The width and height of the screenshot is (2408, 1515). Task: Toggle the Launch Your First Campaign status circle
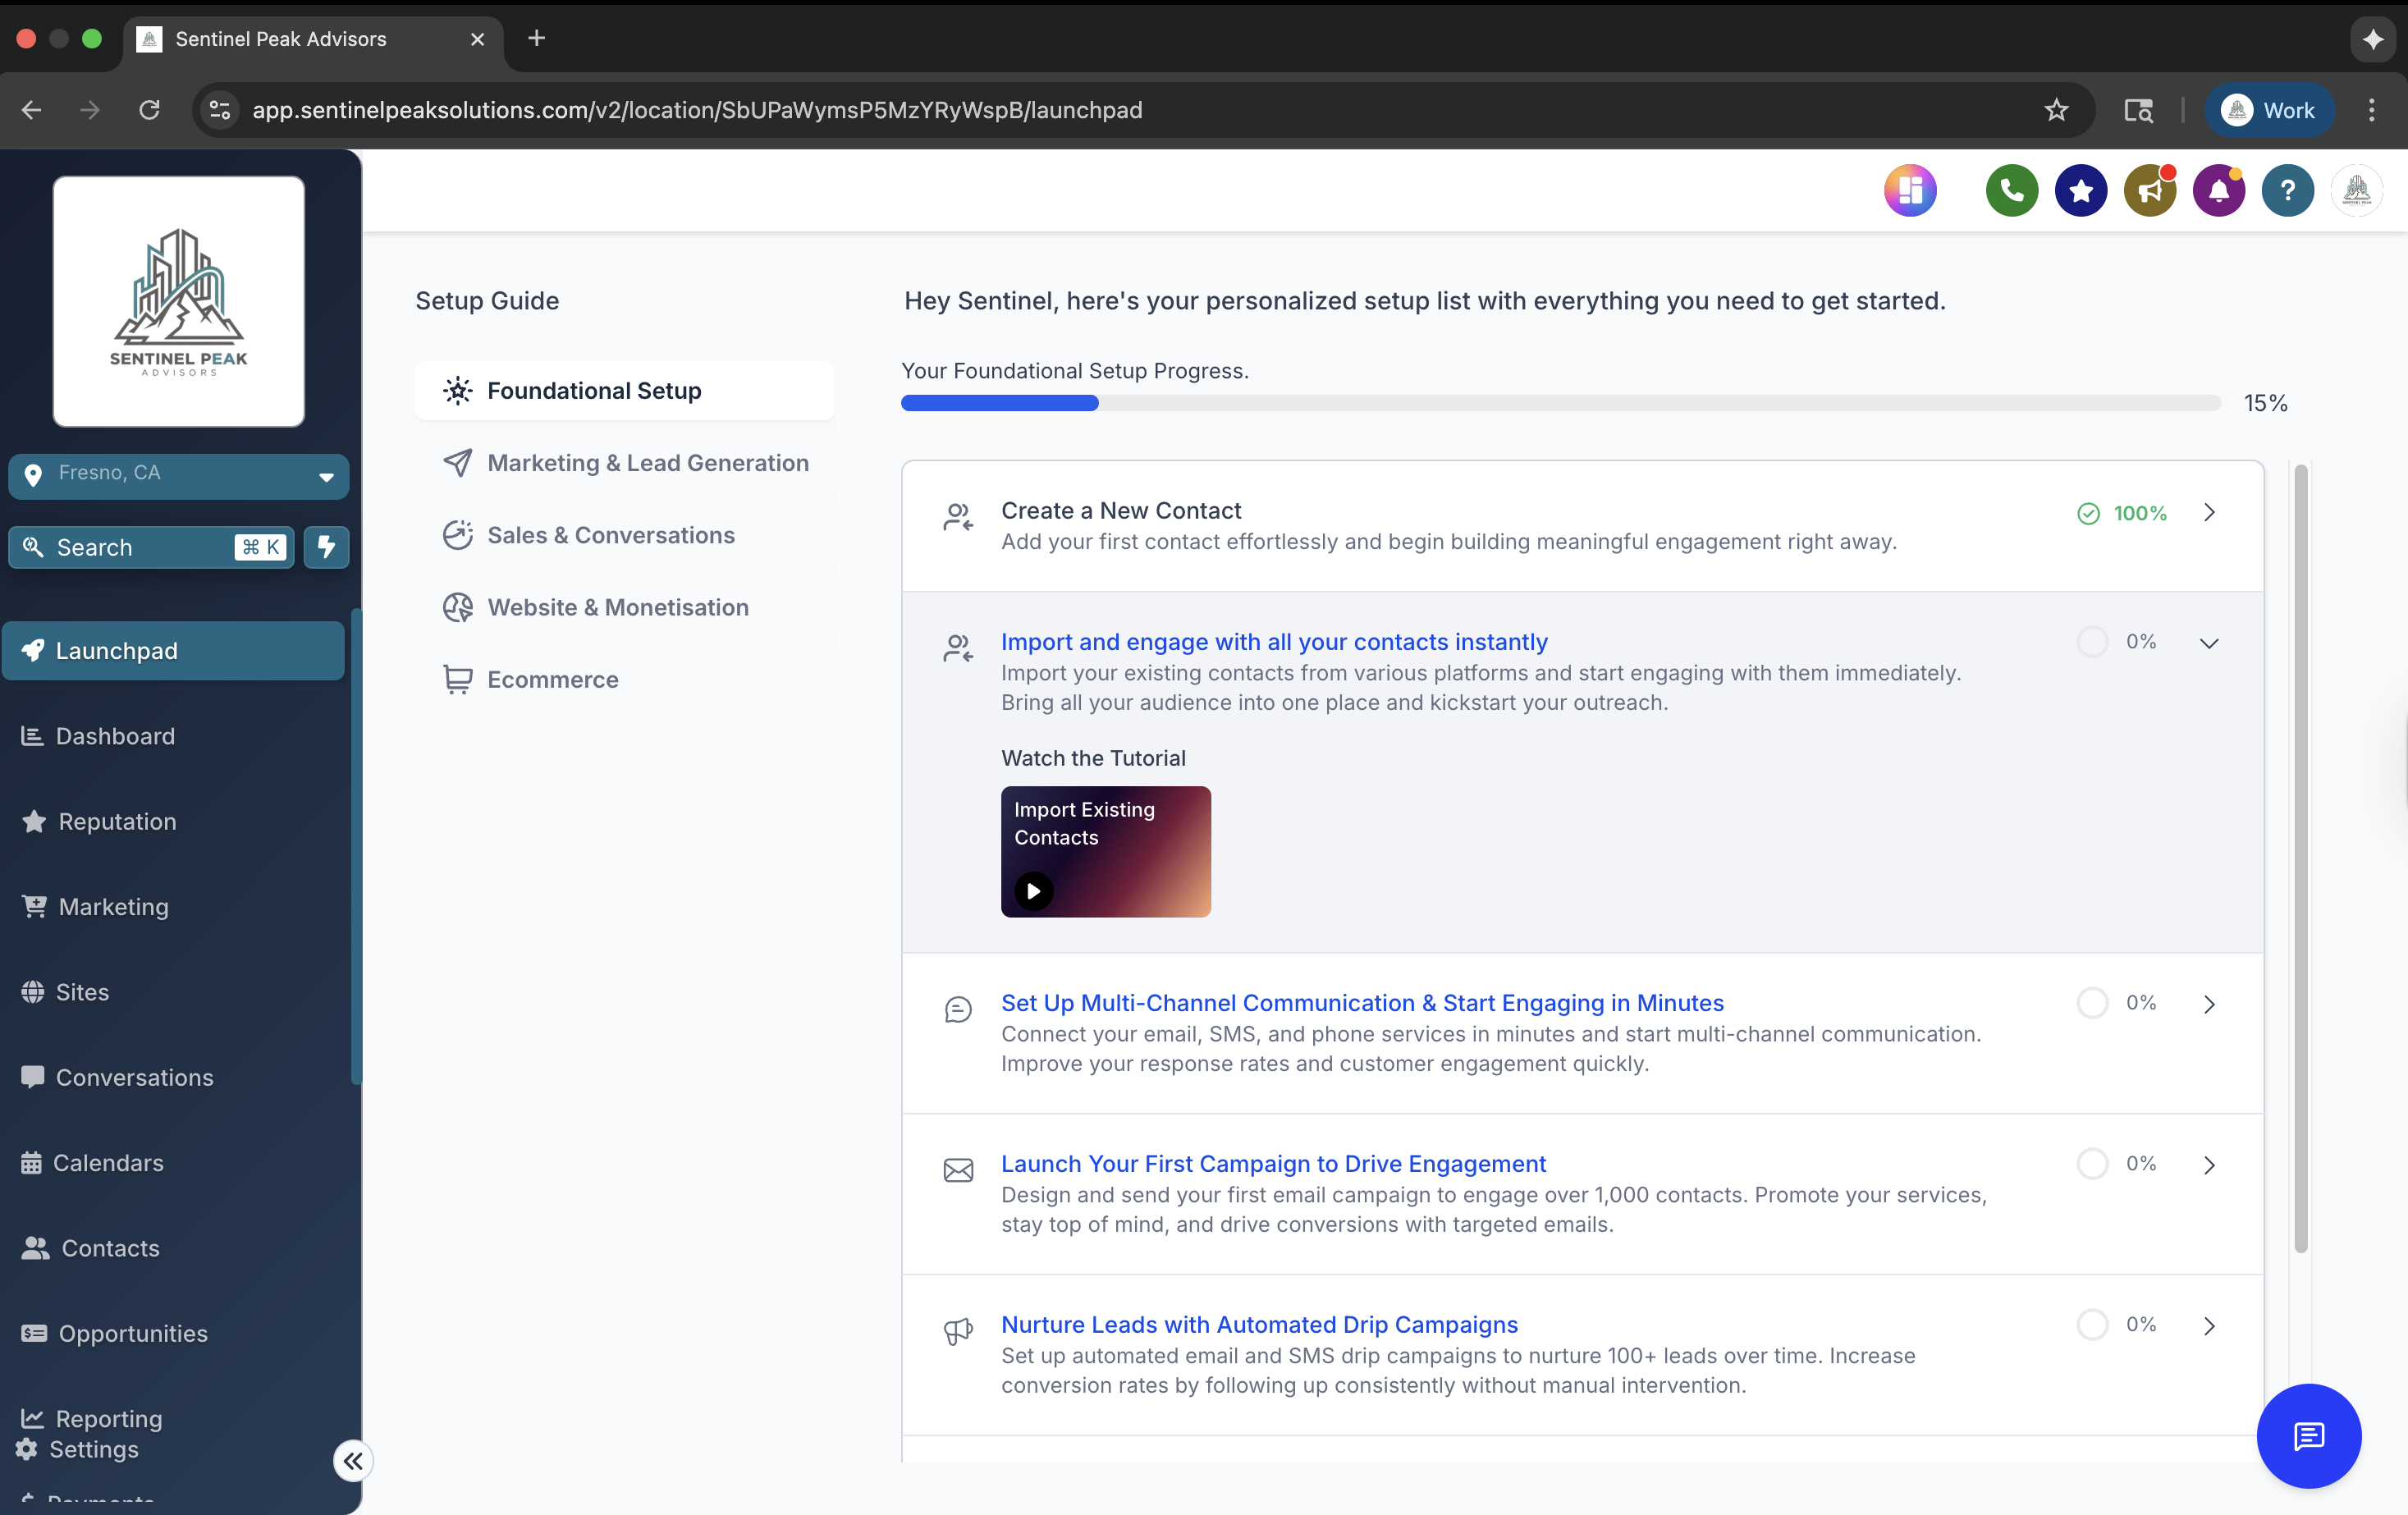[2092, 1163]
